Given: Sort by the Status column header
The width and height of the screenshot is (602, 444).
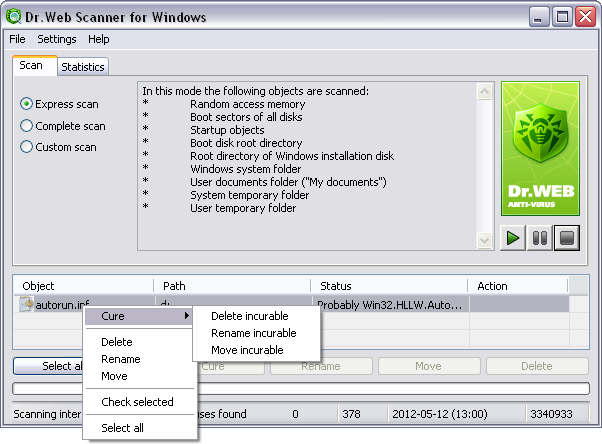Looking at the screenshot, I should point(389,286).
